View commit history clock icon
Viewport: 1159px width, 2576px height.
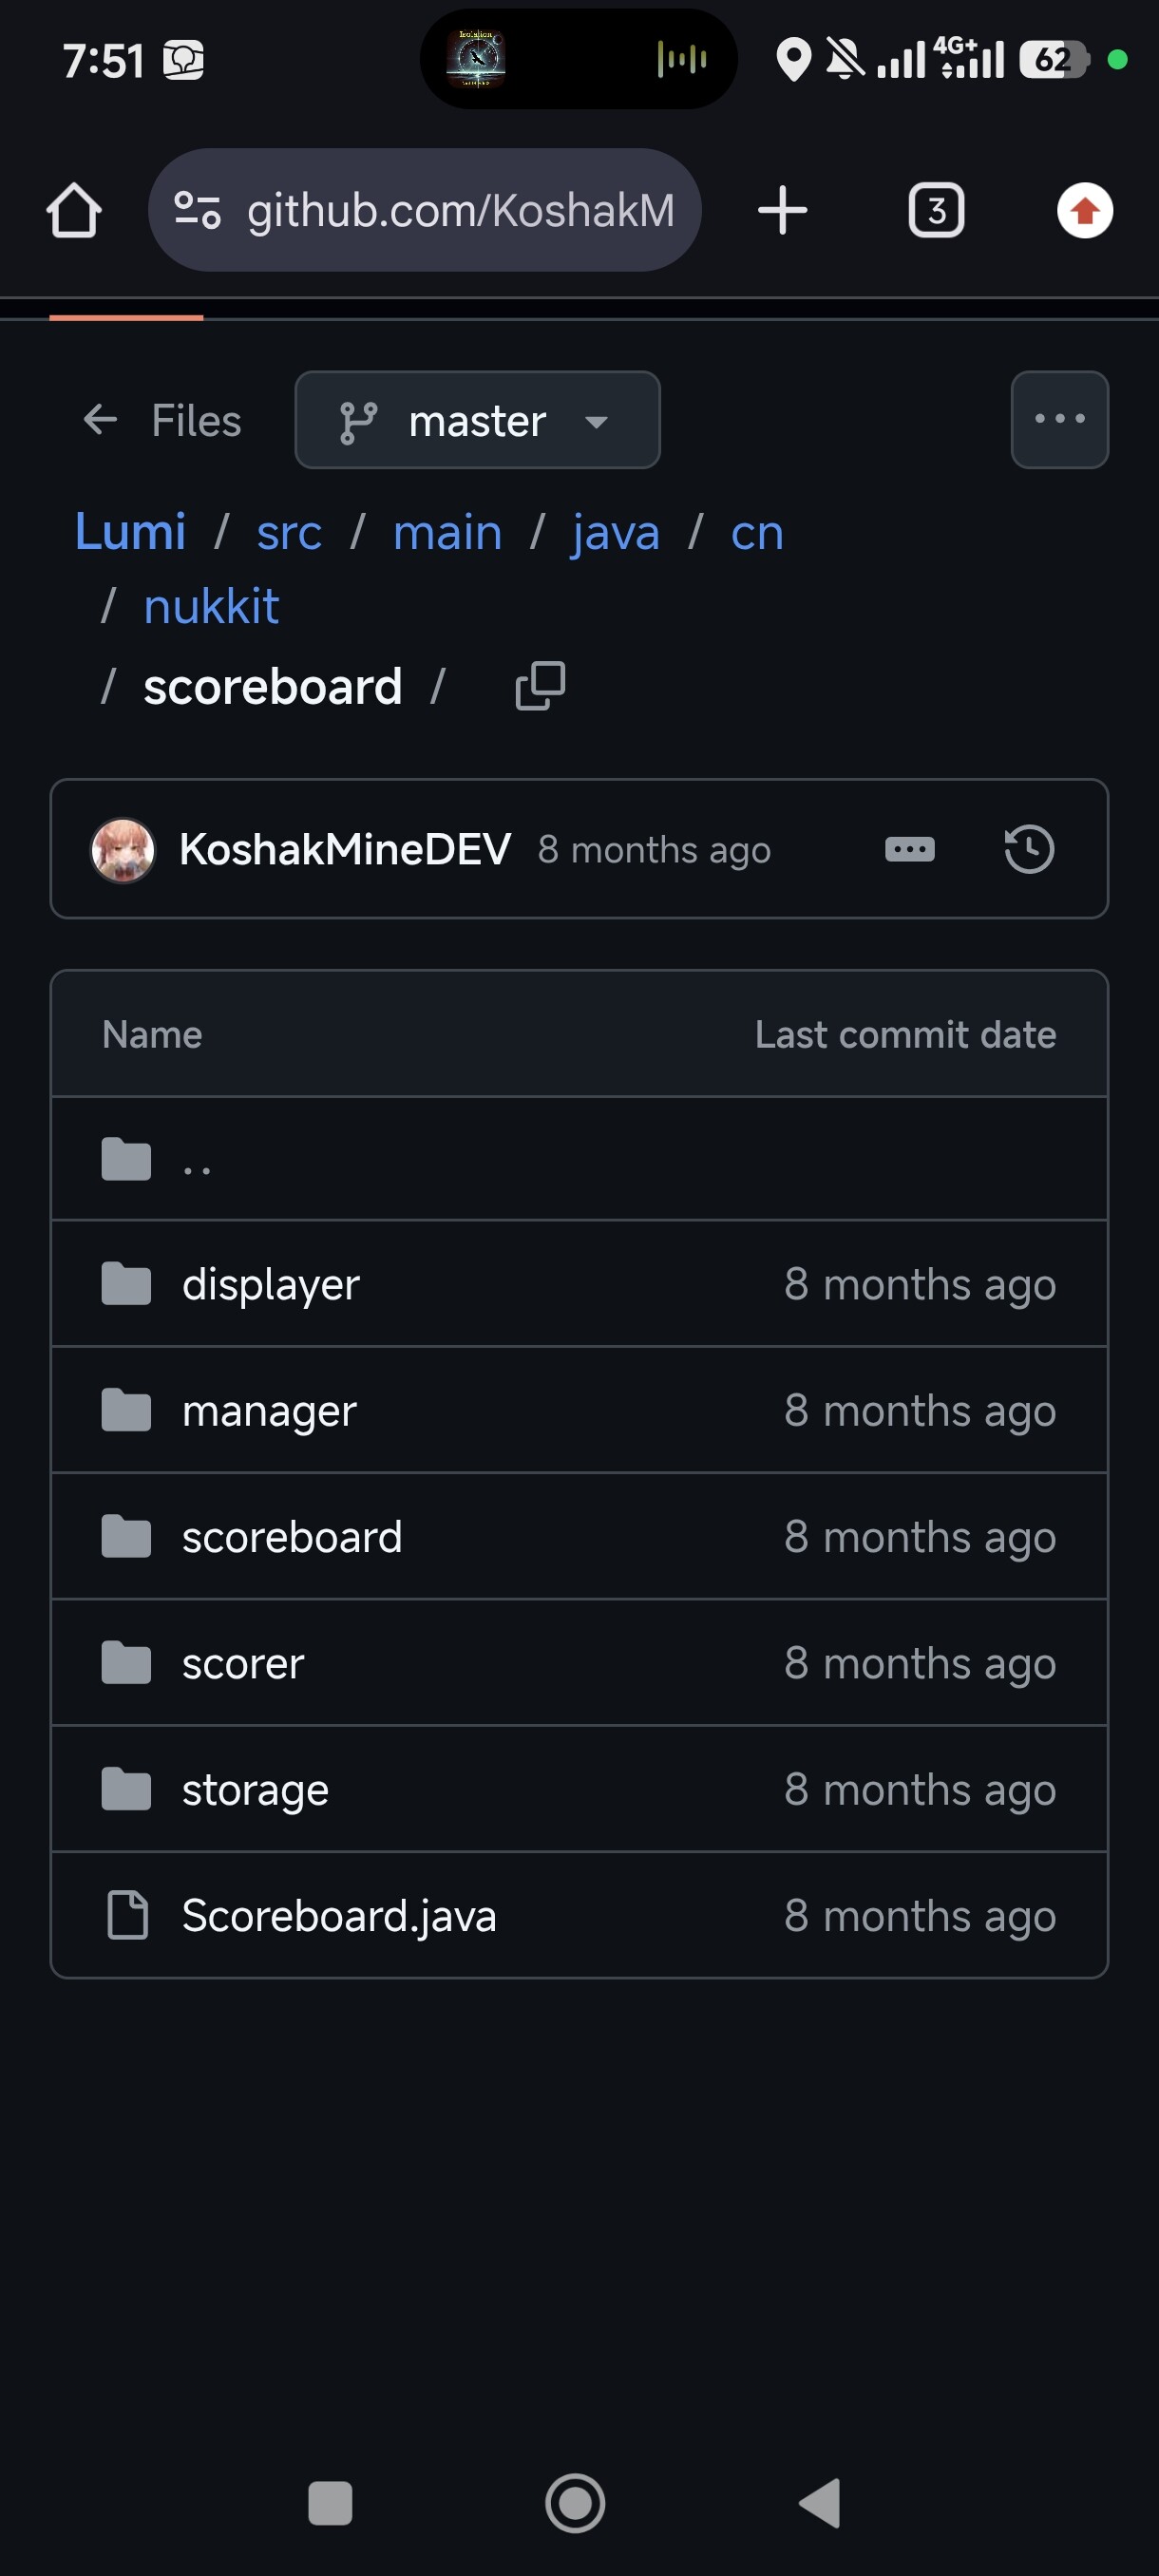click(x=1028, y=849)
